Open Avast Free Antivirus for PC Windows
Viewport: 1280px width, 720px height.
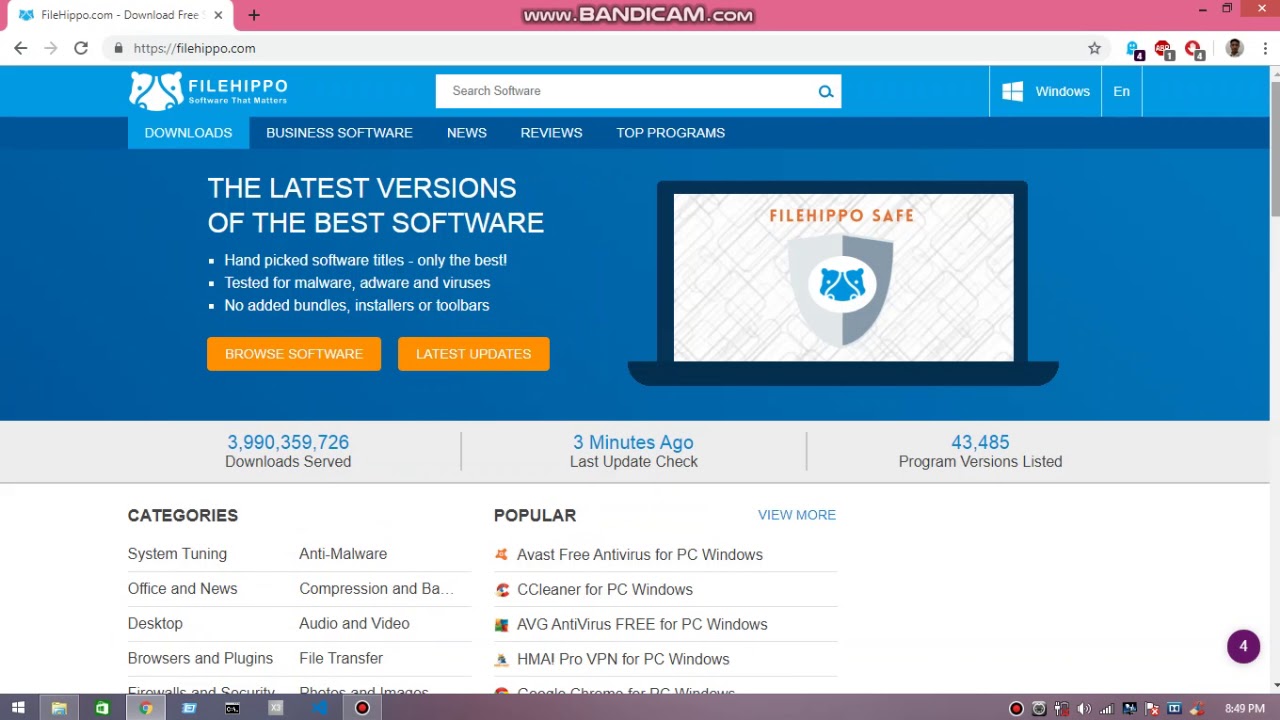click(x=640, y=554)
